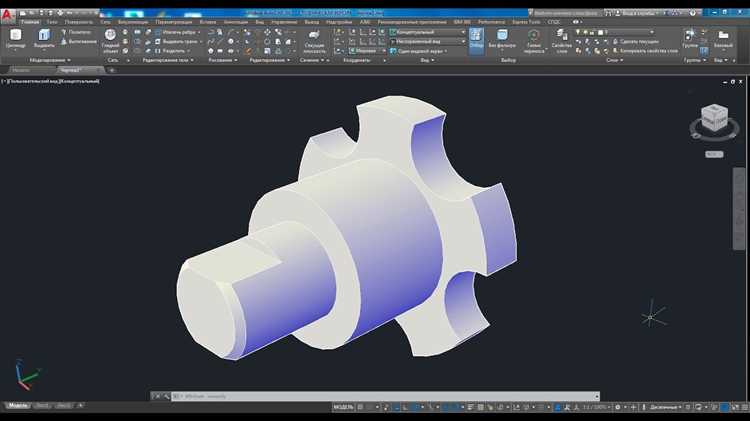
Task: Click the Концептуальный viewport visual style label
Action: pyautogui.click(x=79, y=81)
